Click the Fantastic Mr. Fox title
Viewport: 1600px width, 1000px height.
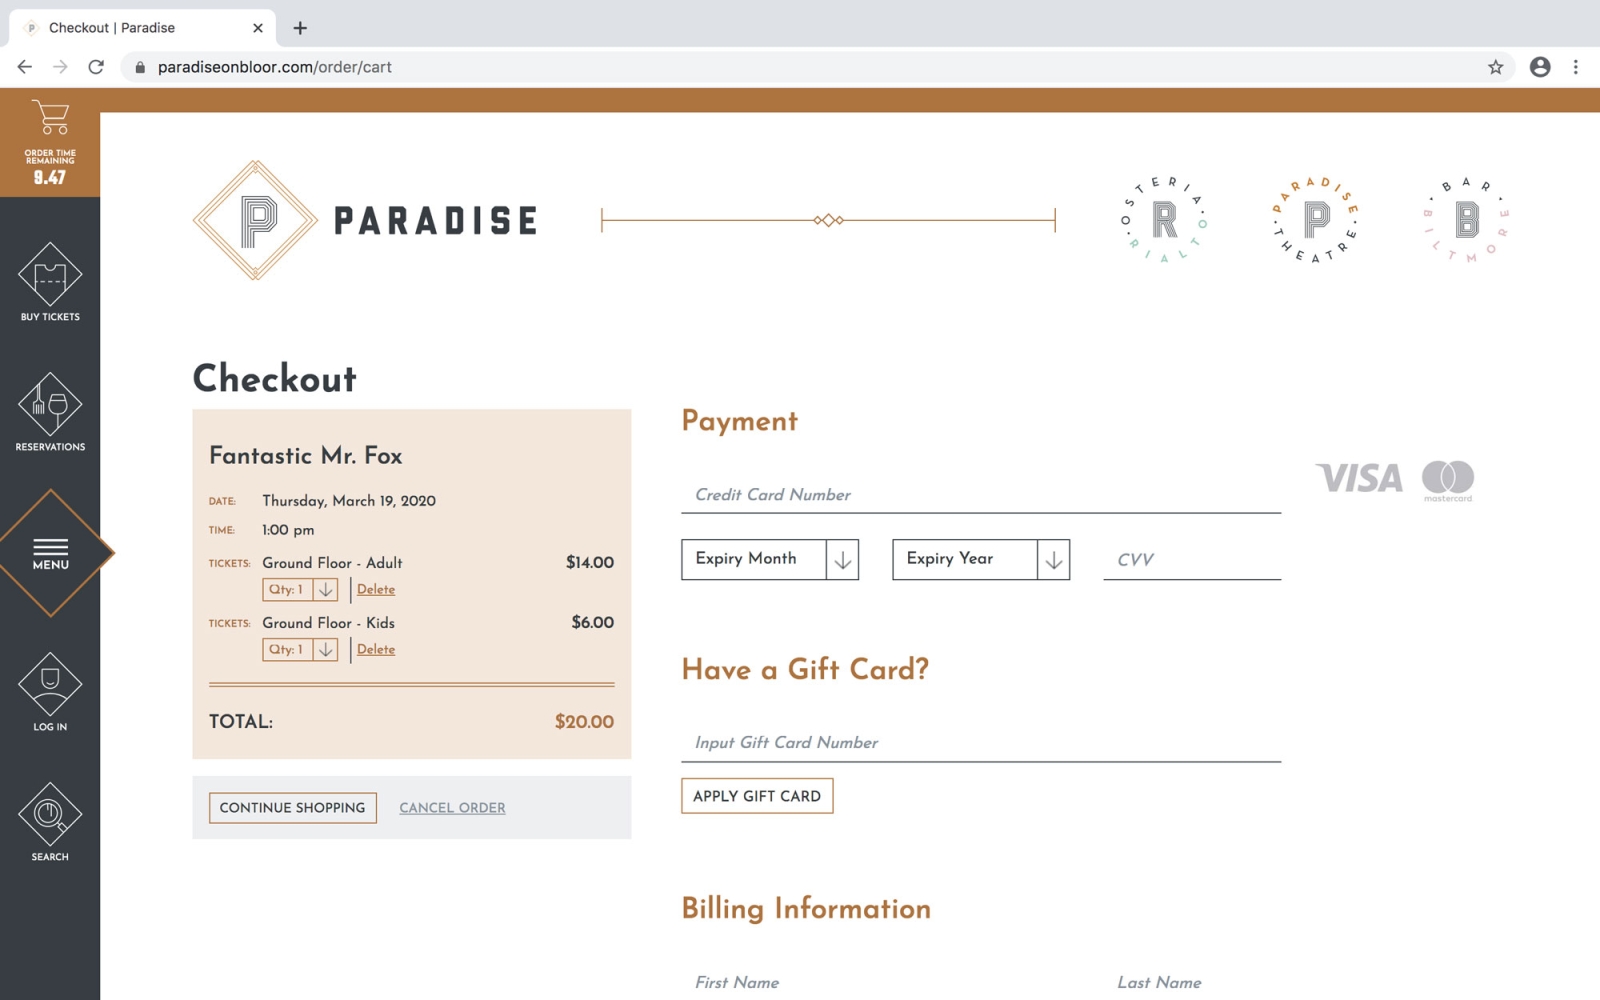(305, 456)
